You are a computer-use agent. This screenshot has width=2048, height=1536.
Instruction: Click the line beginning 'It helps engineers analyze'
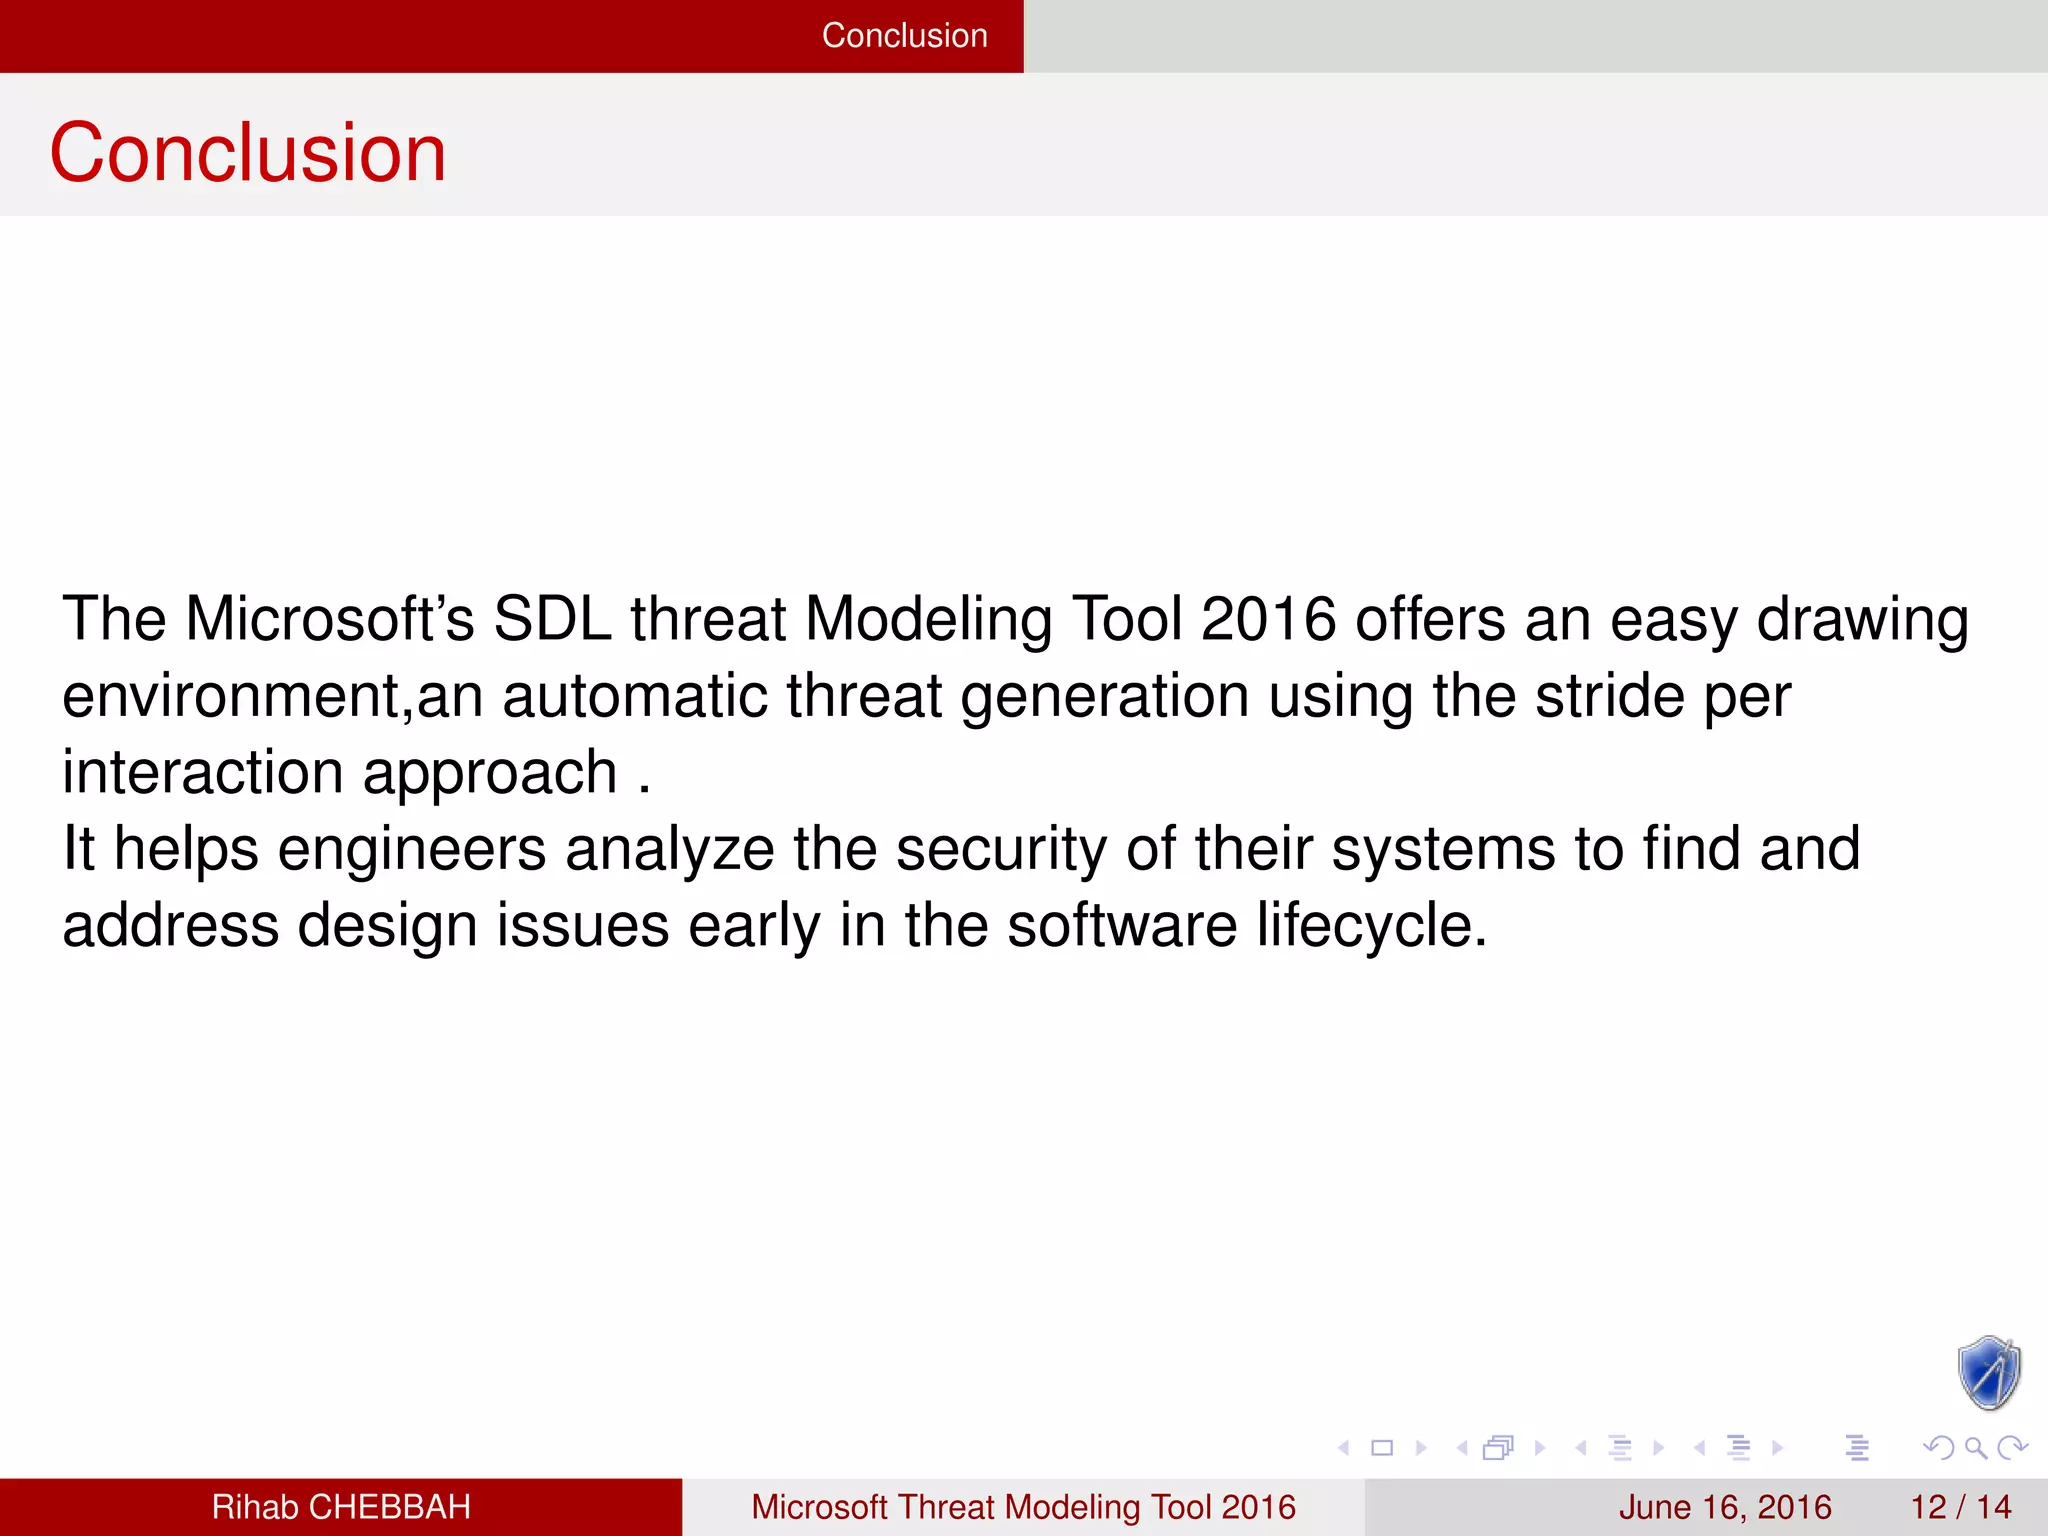pyautogui.click(x=961, y=850)
